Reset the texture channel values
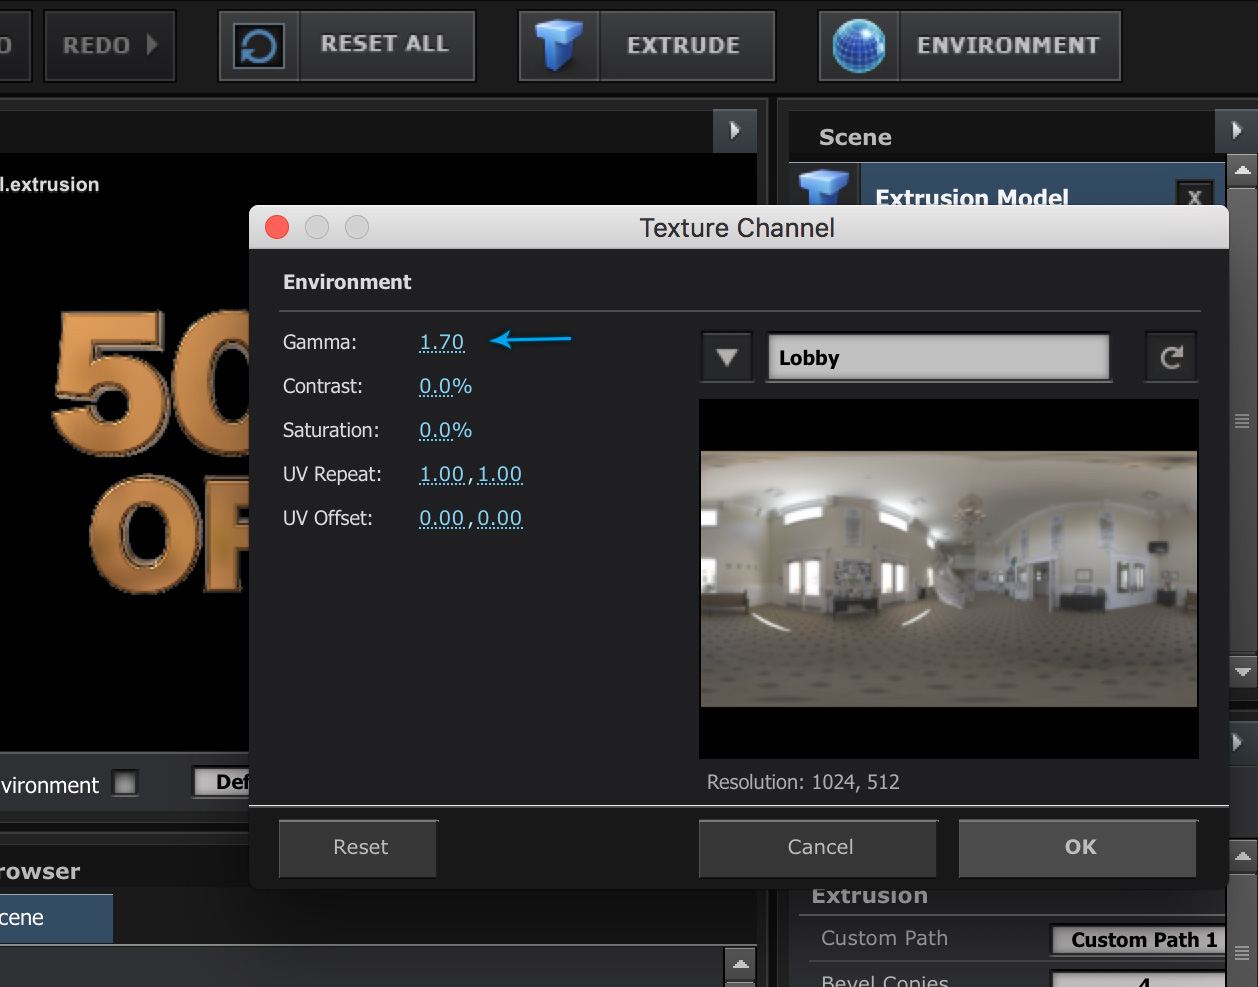Viewport: 1258px width, 987px height. tap(359, 847)
